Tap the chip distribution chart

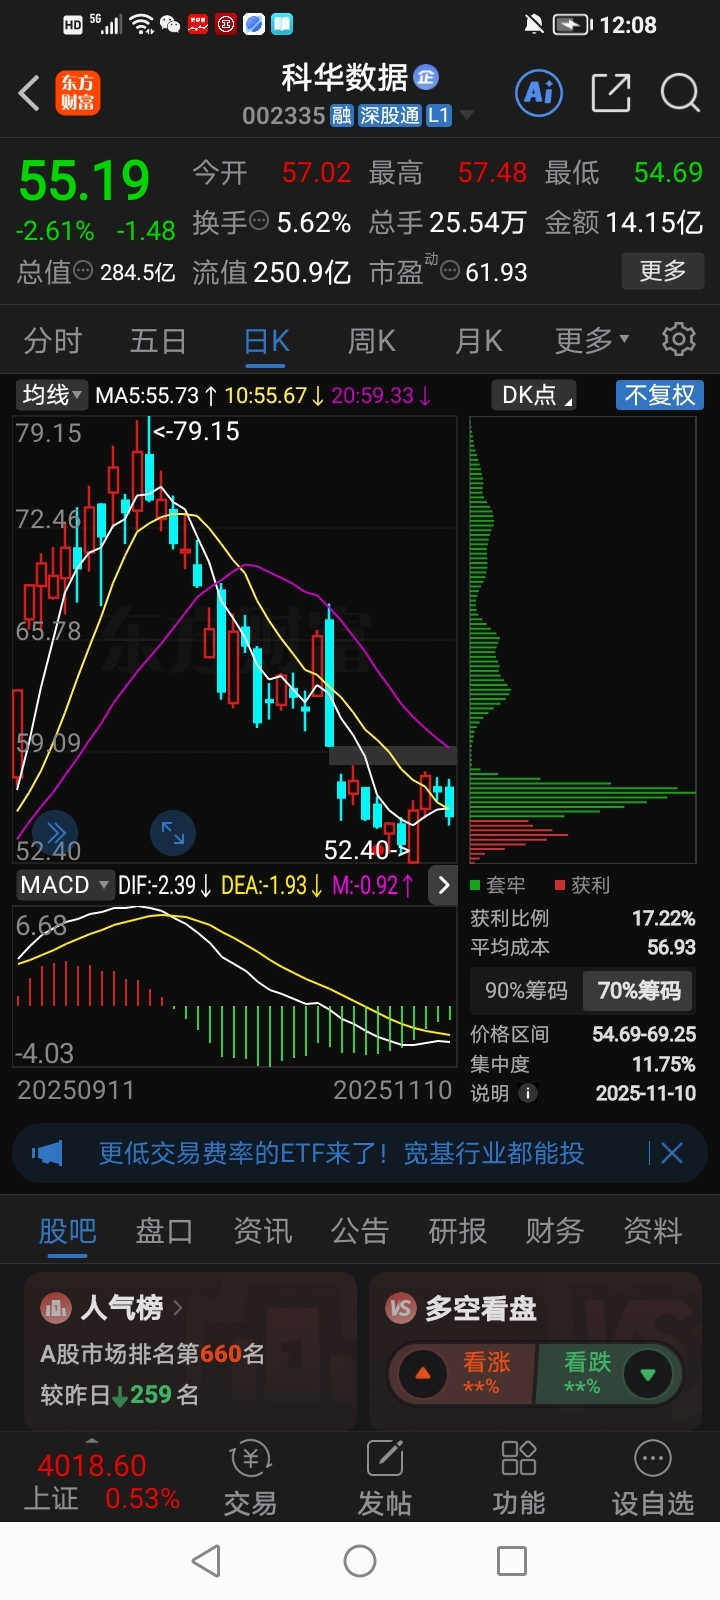pos(582,640)
